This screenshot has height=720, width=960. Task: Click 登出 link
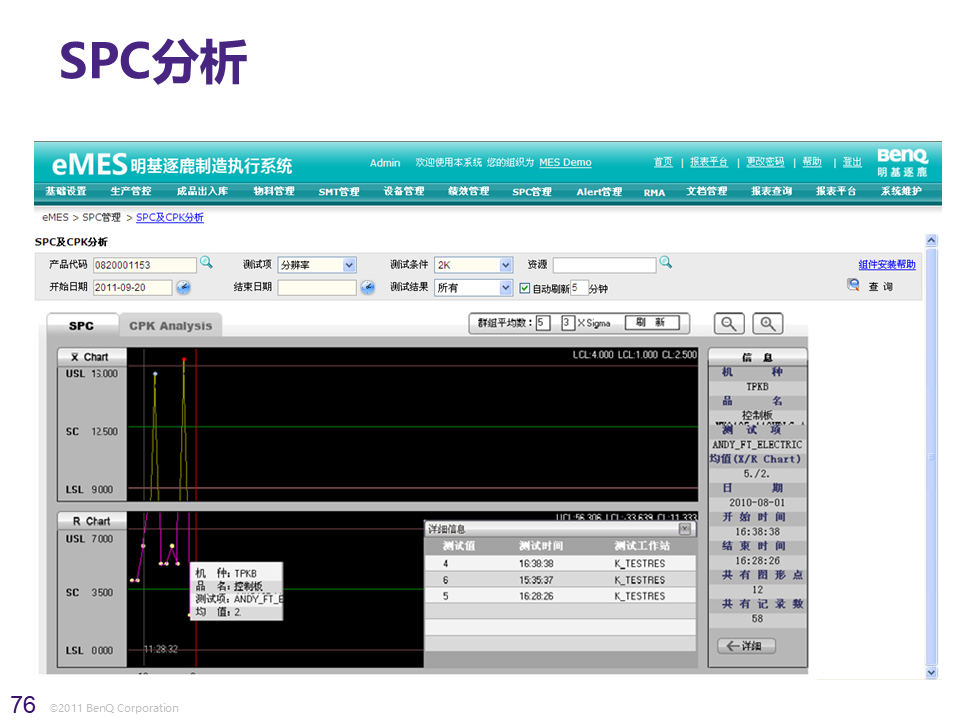click(x=852, y=162)
